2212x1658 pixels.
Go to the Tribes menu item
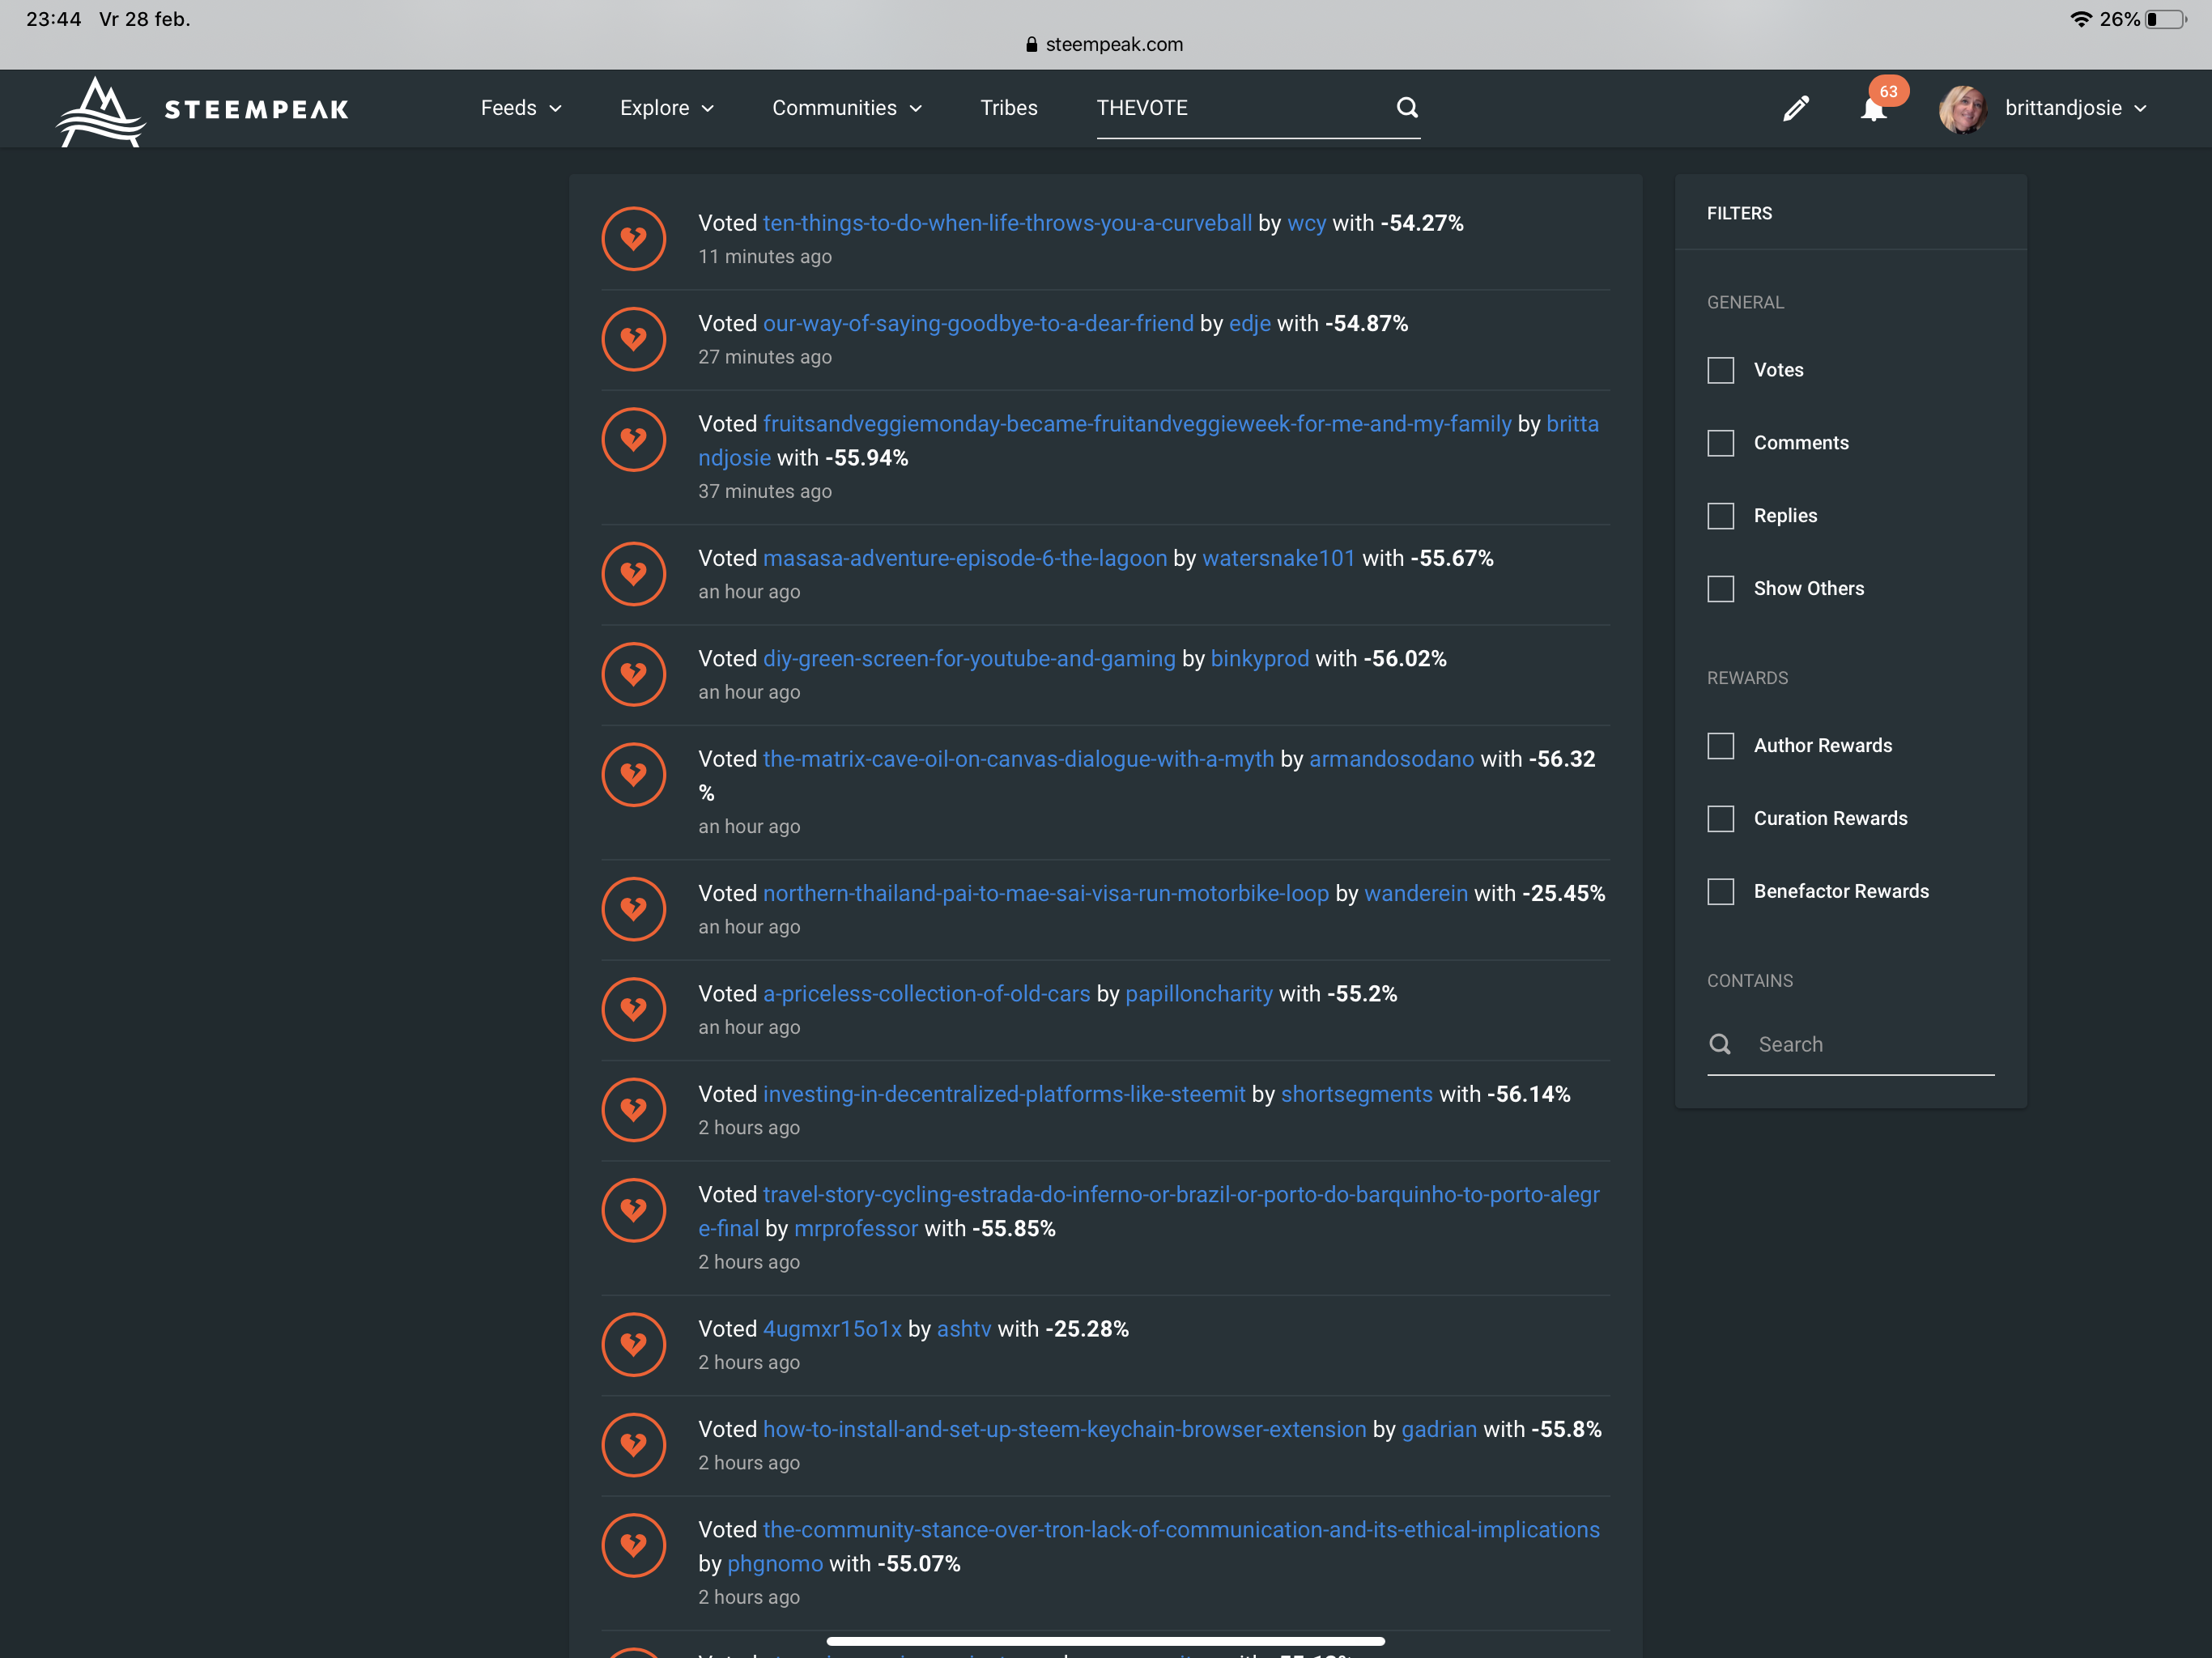(x=1008, y=108)
